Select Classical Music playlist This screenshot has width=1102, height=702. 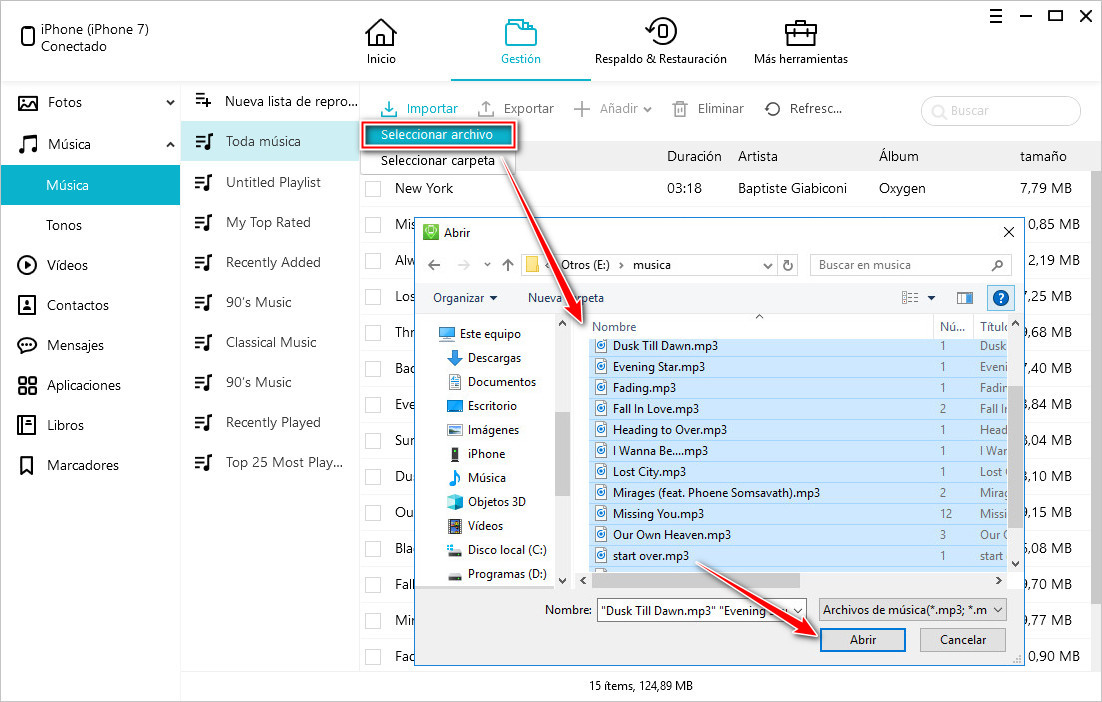[271, 343]
